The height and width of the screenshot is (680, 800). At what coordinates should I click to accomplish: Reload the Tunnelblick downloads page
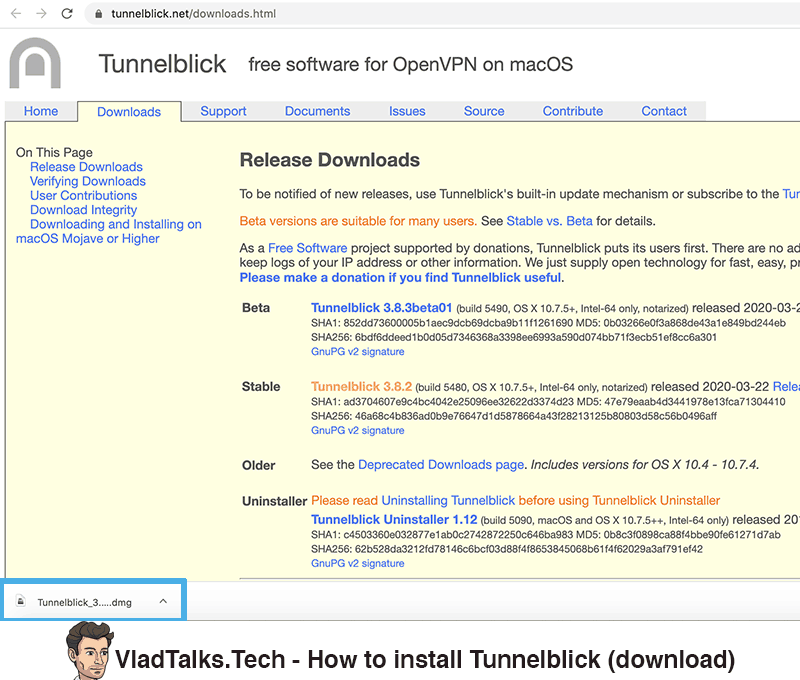67,13
